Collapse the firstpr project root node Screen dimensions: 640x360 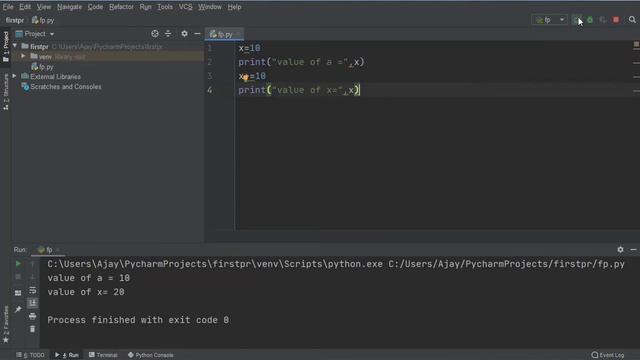15,46
